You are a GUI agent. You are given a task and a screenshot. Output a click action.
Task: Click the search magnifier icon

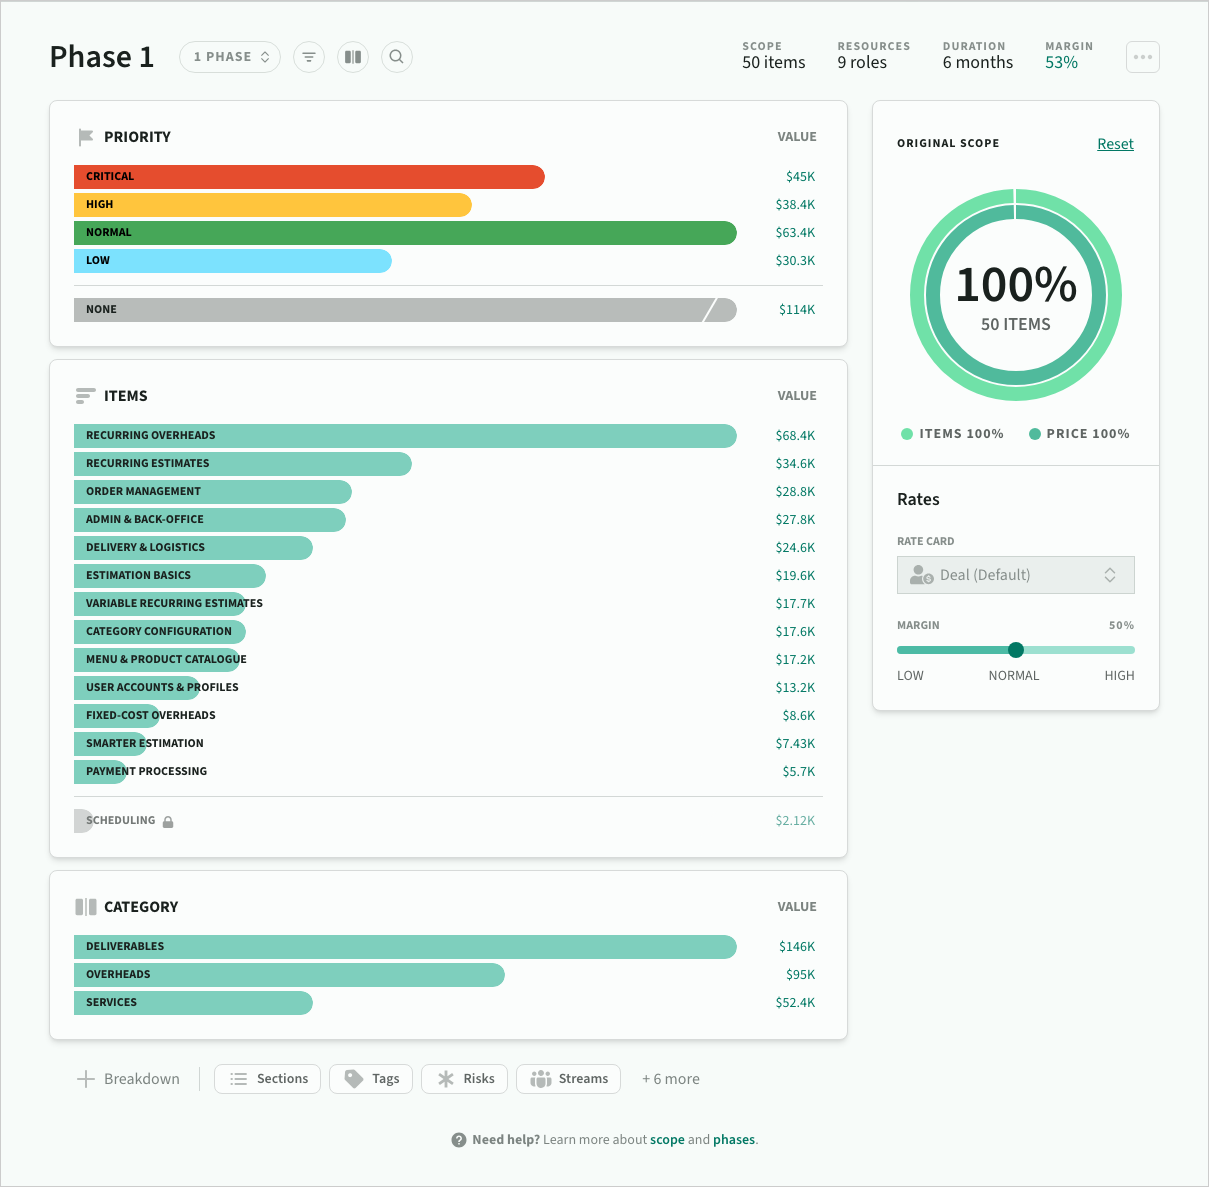pos(397,57)
